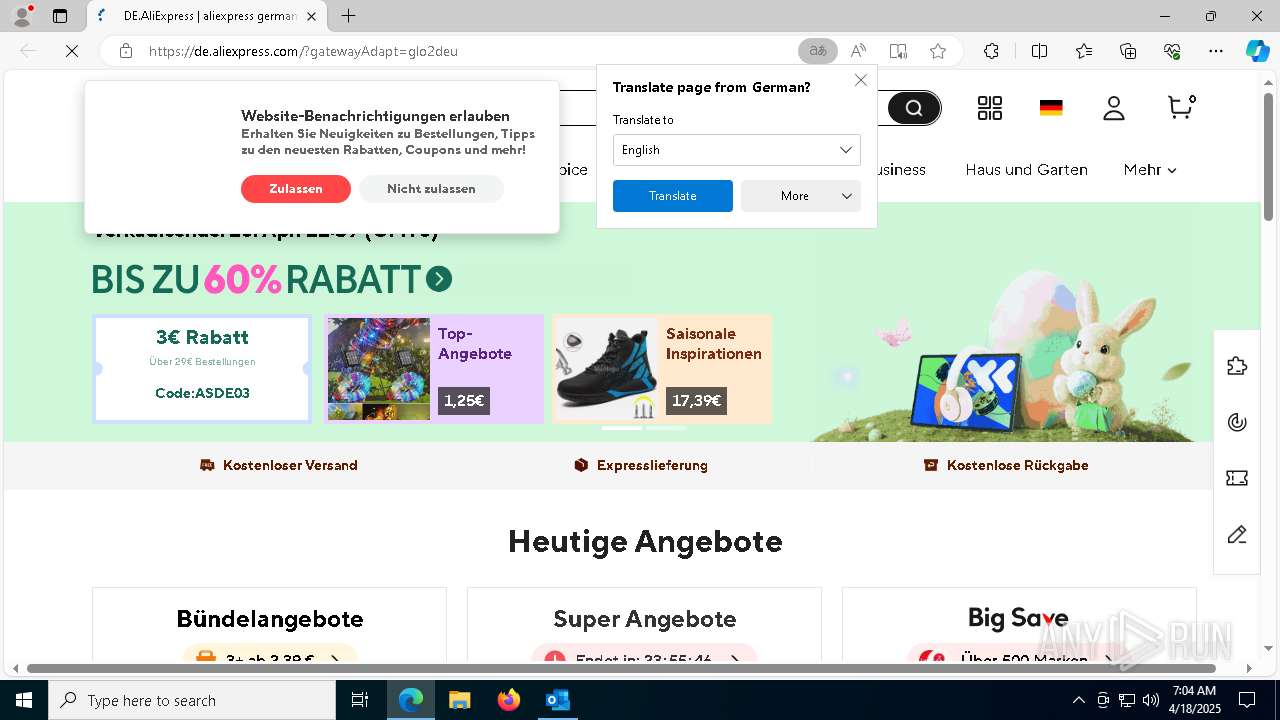1280x720 pixels.
Task: Open File Explorer from taskbar
Action: coord(459,700)
